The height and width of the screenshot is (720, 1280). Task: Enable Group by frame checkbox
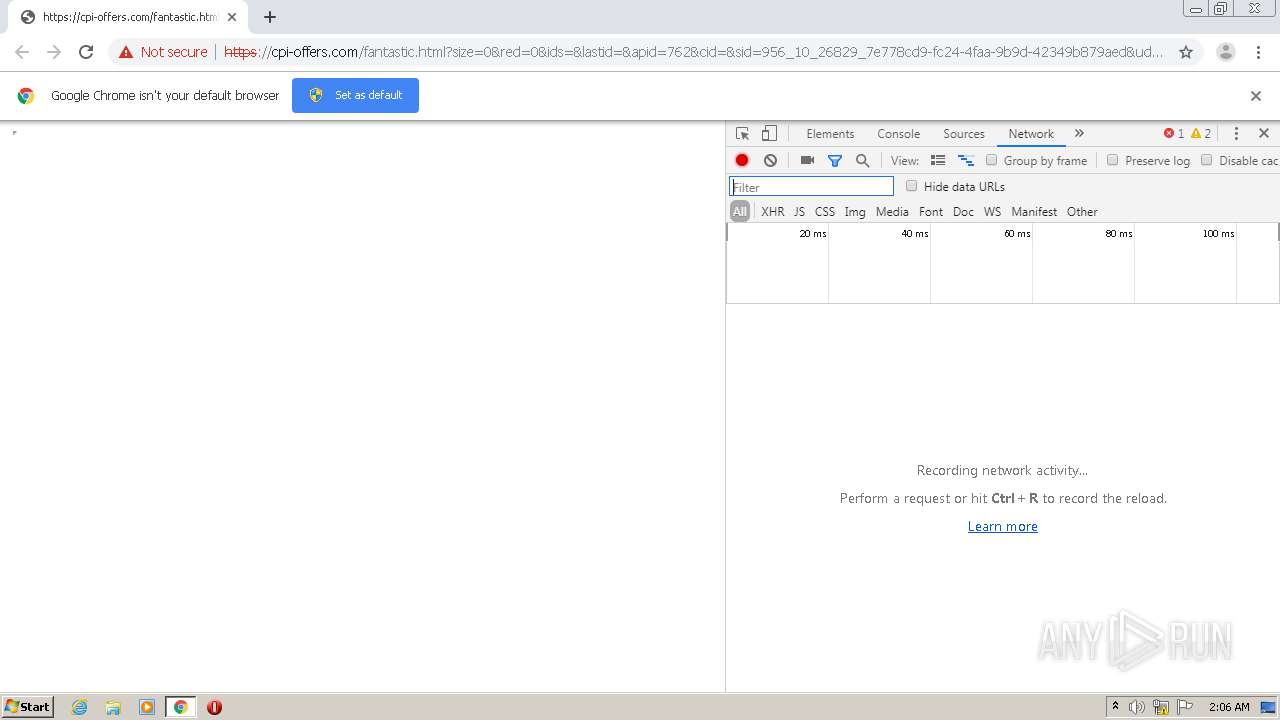tap(992, 160)
